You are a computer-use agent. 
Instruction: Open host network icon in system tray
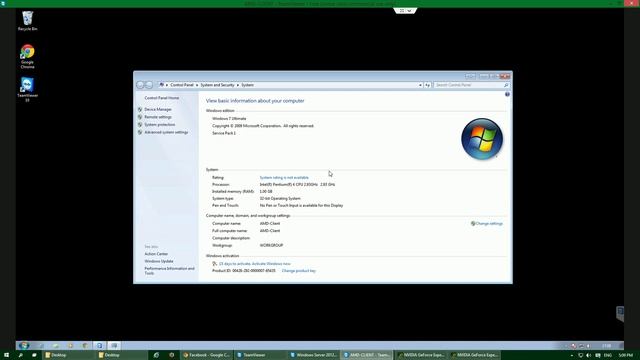pos(580,356)
